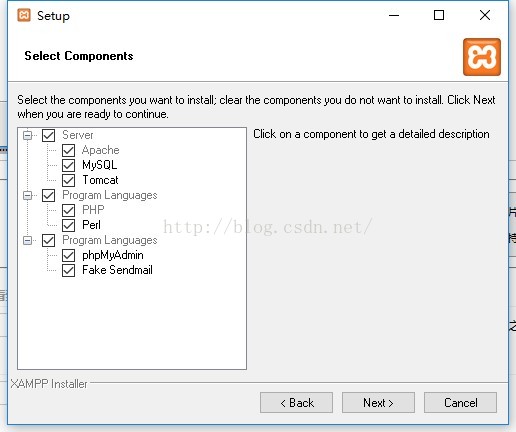
Task: Select the PHP component label
Action: (93, 210)
